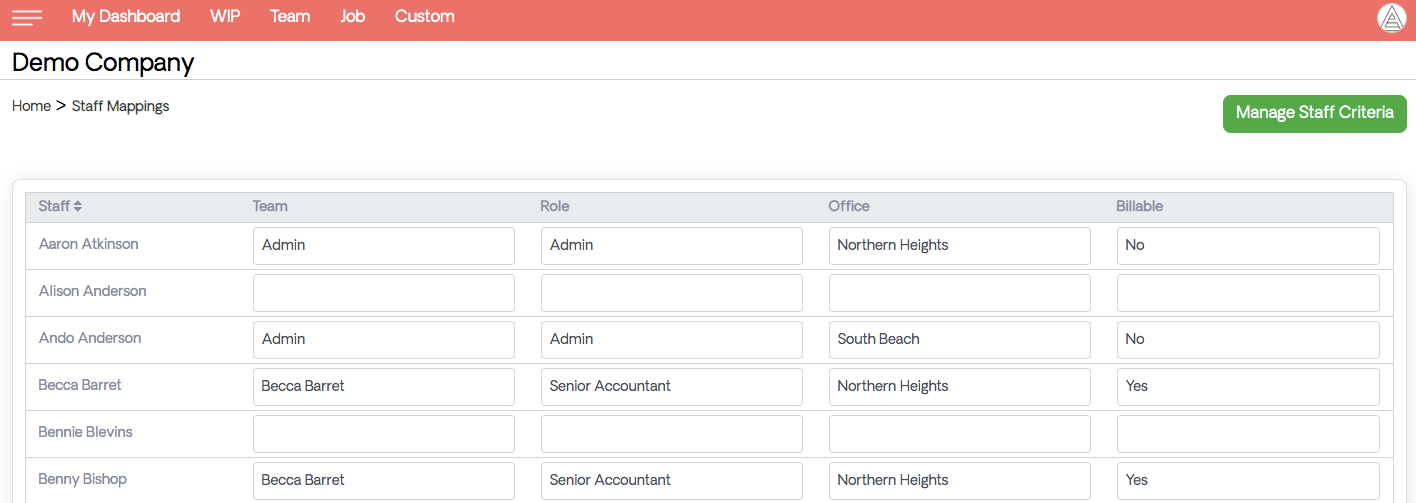This screenshot has height=503, width=1416.
Task: Edit South Beach office field
Action: click(960, 340)
